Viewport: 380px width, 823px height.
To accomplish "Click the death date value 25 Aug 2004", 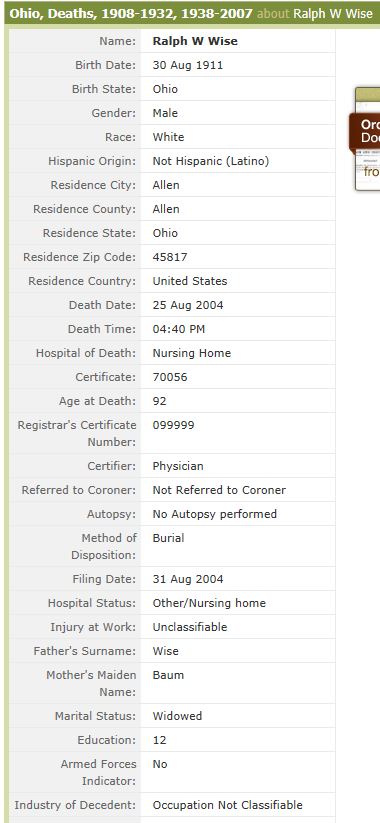I will coord(187,305).
